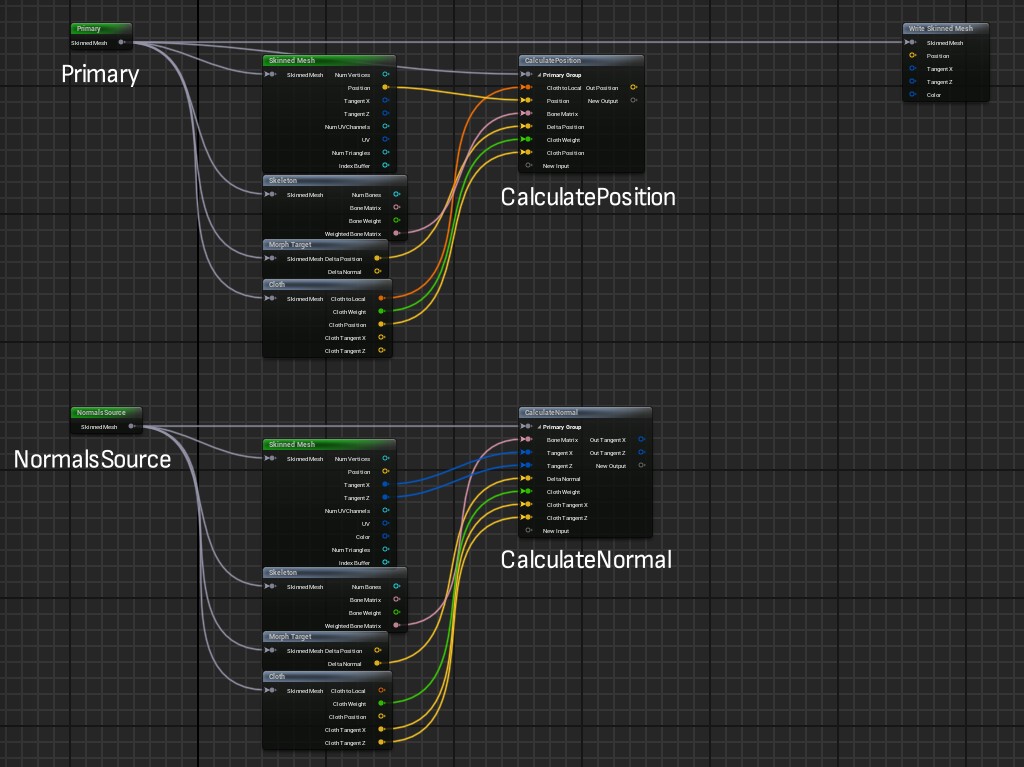The image size is (1024, 767).
Task: Click the Cloth to Local input pin on CalculatePosition
Action: (x=526, y=88)
